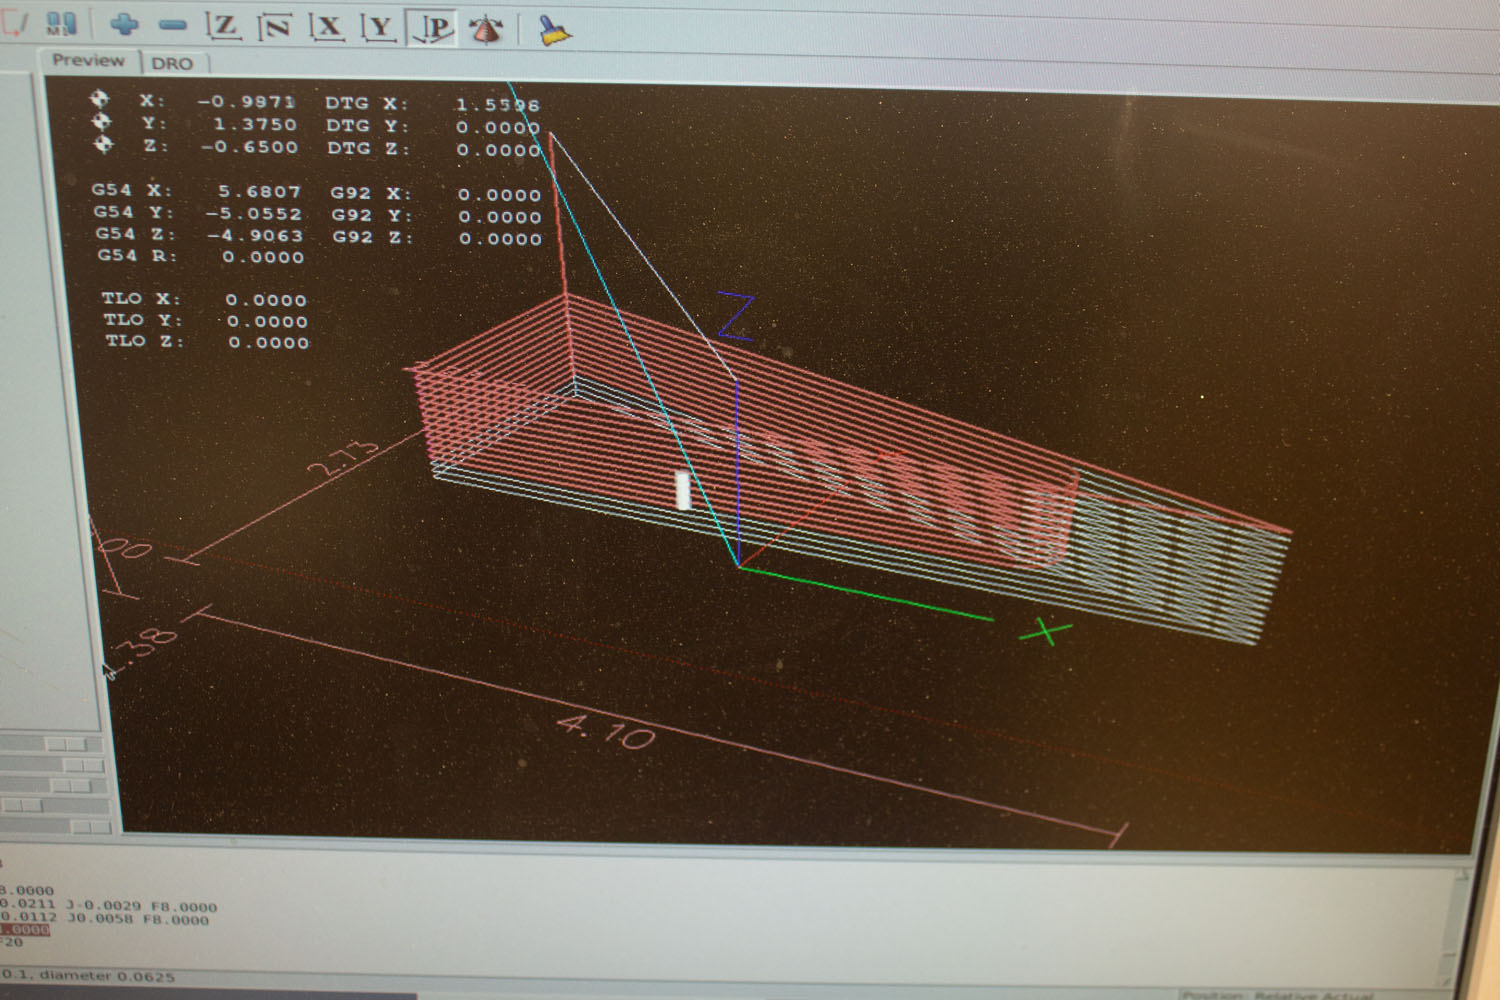Clear live plot with broom icon
The width and height of the screenshot is (1500, 1000).
(x=555, y=31)
